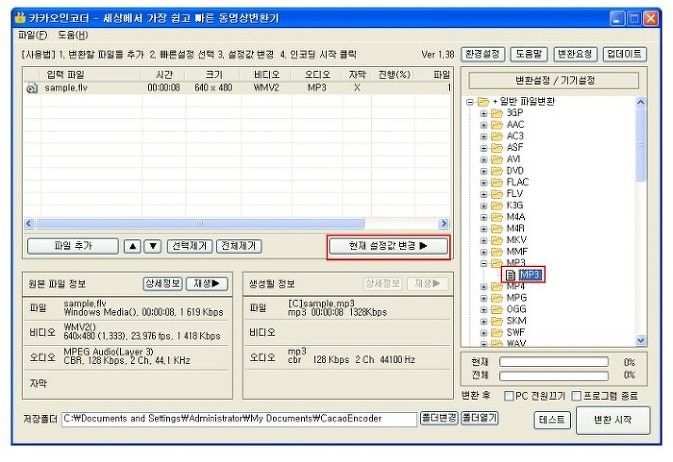Click the 선택제거 button

[189, 246]
